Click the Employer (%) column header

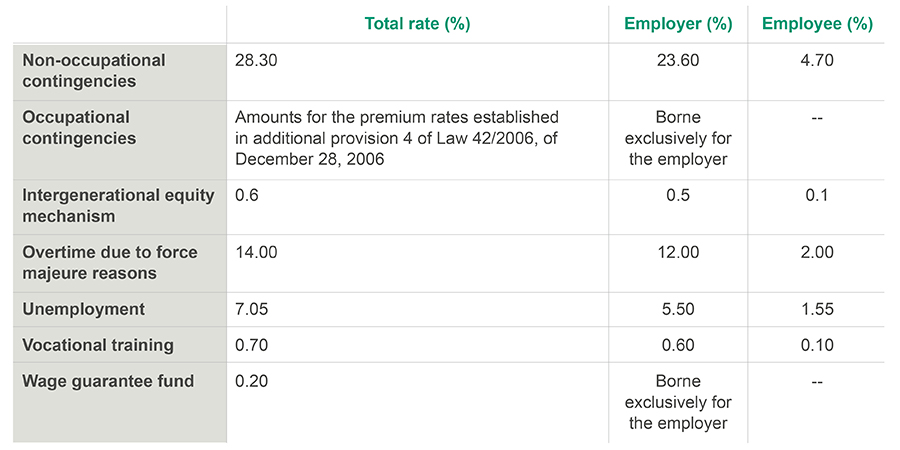click(x=678, y=24)
